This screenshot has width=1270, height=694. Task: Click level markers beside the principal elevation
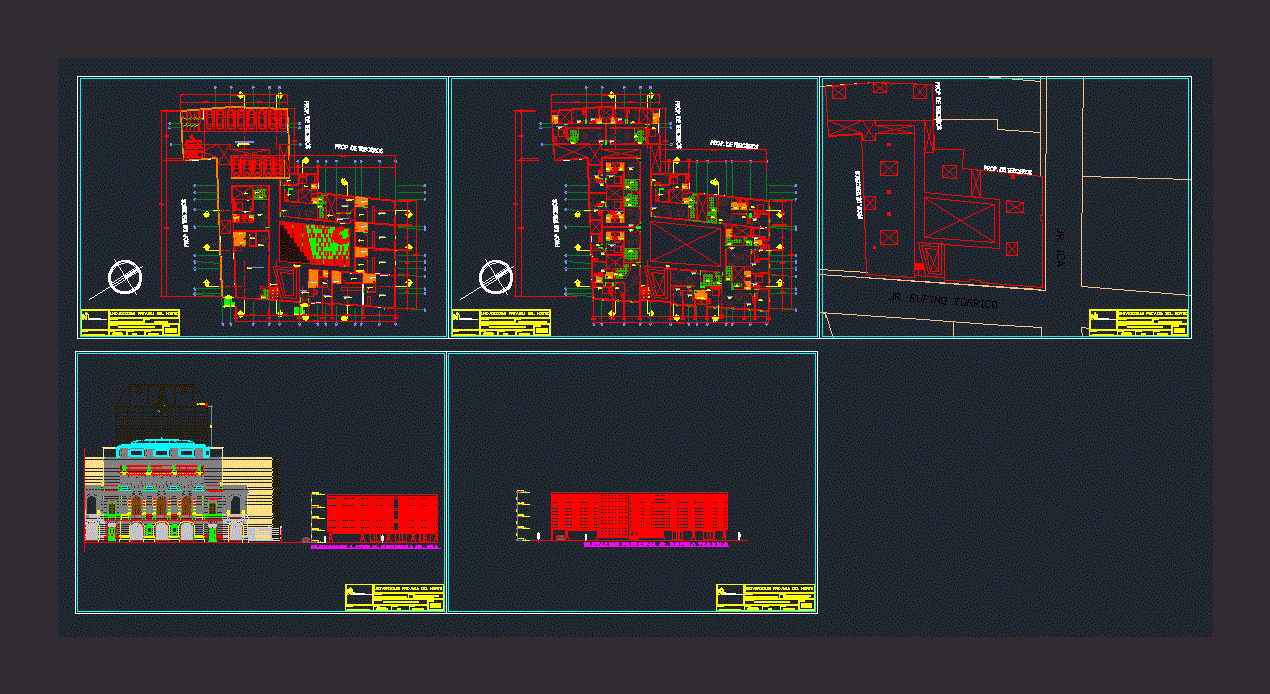[523, 514]
